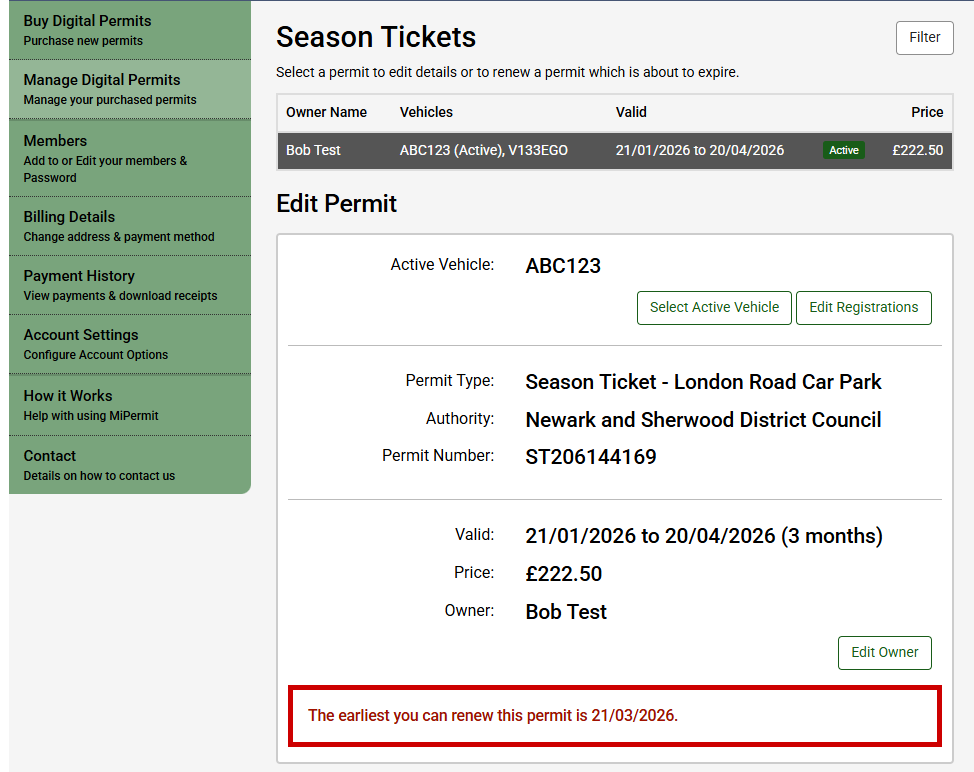Click the Price column header
This screenshot has width=974, height=772.
[x=926, y=113]
